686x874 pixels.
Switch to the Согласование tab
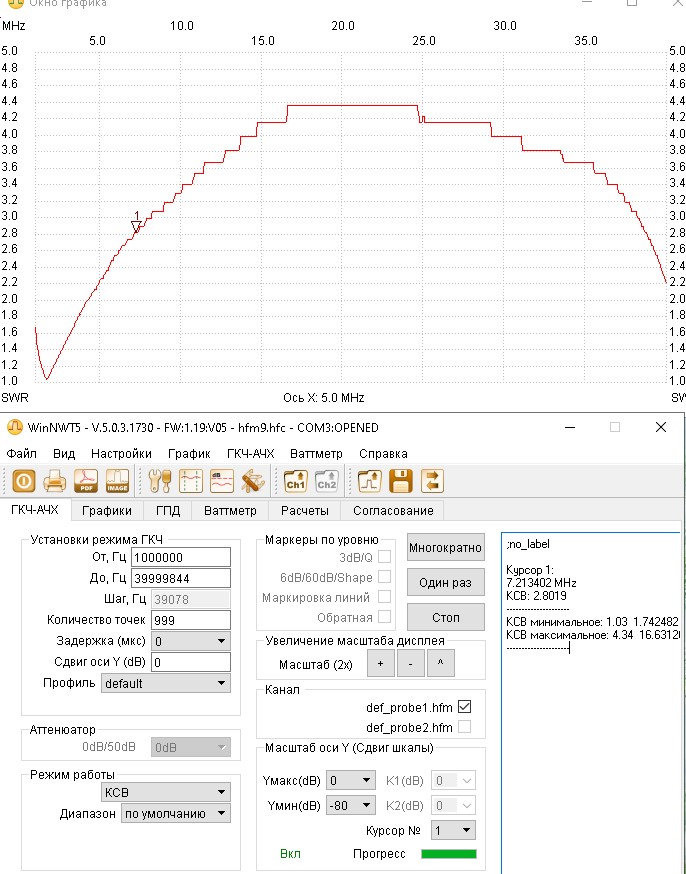click(393, 511)
